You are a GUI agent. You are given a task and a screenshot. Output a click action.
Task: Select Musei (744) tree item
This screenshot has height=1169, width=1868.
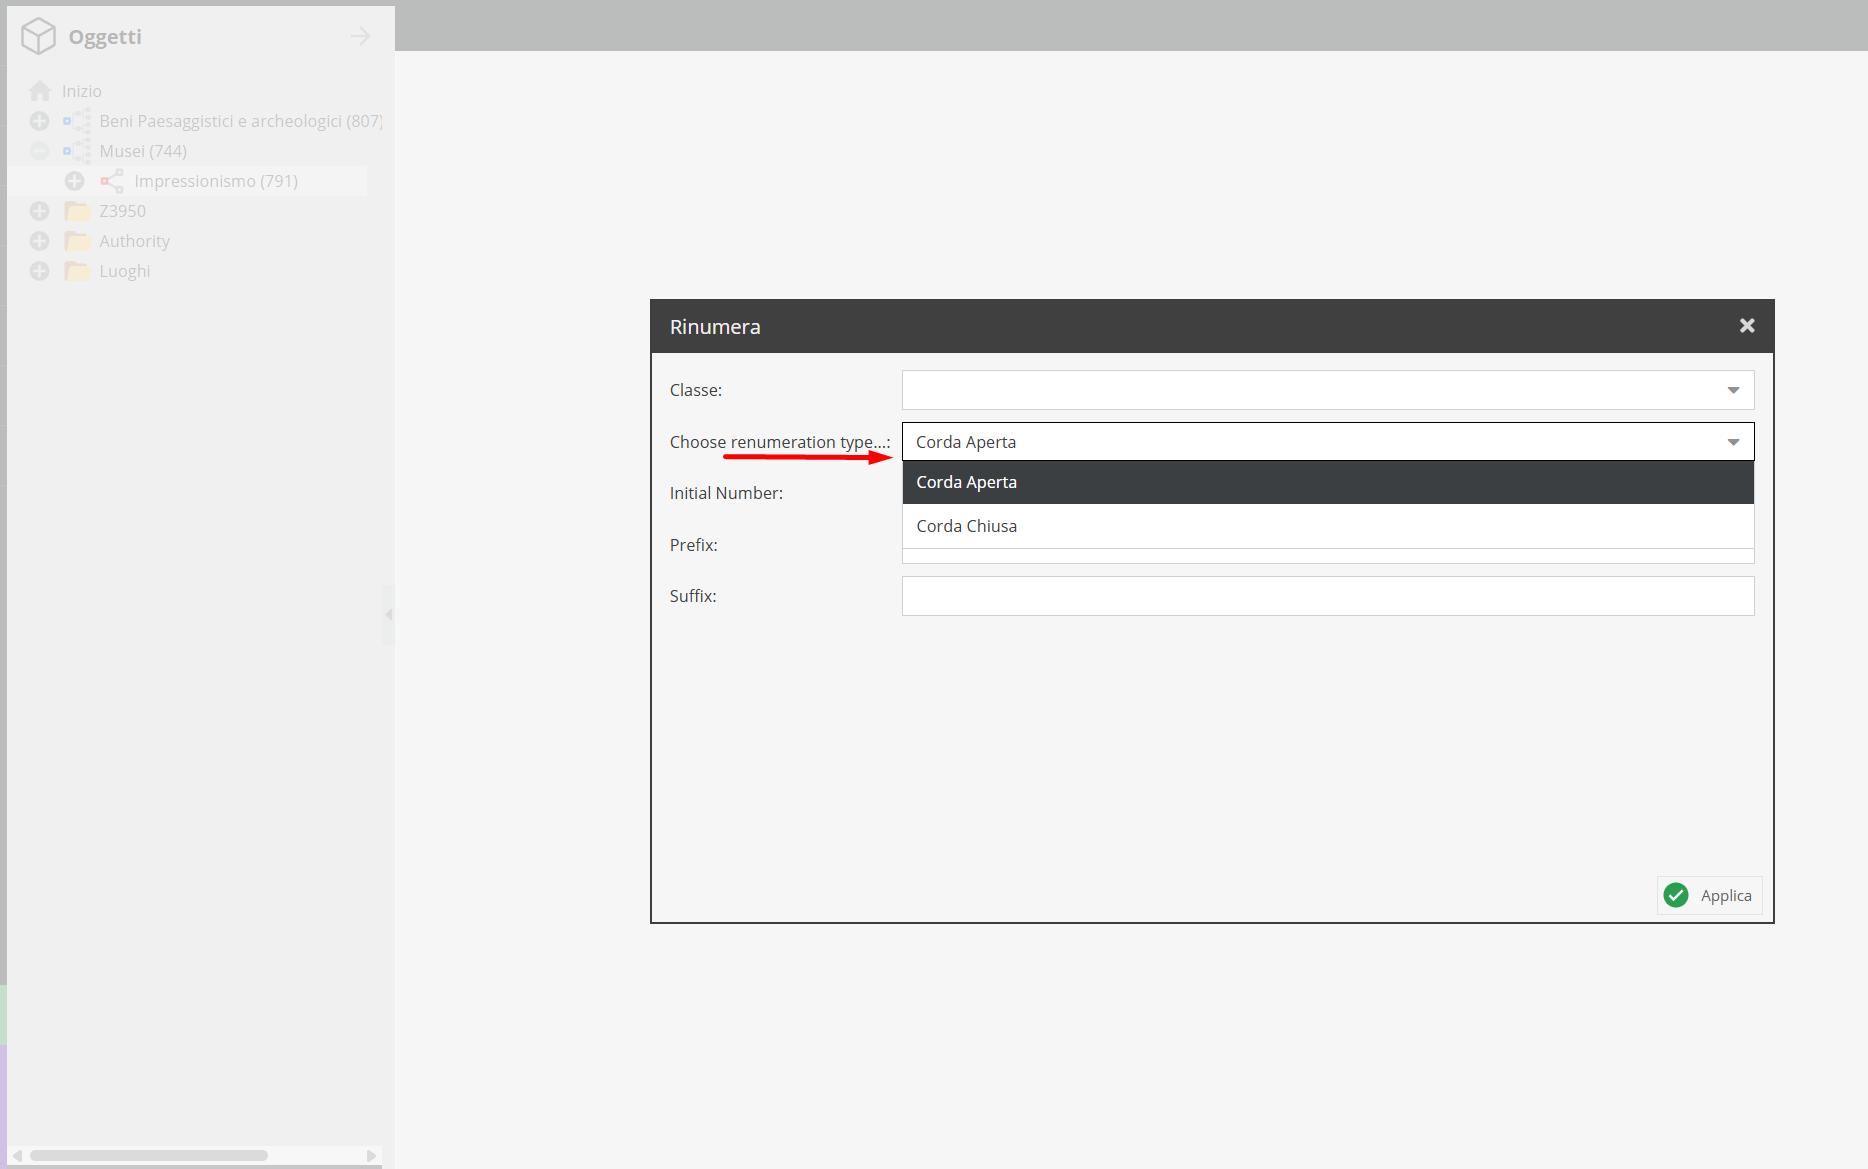click(143, 151)
